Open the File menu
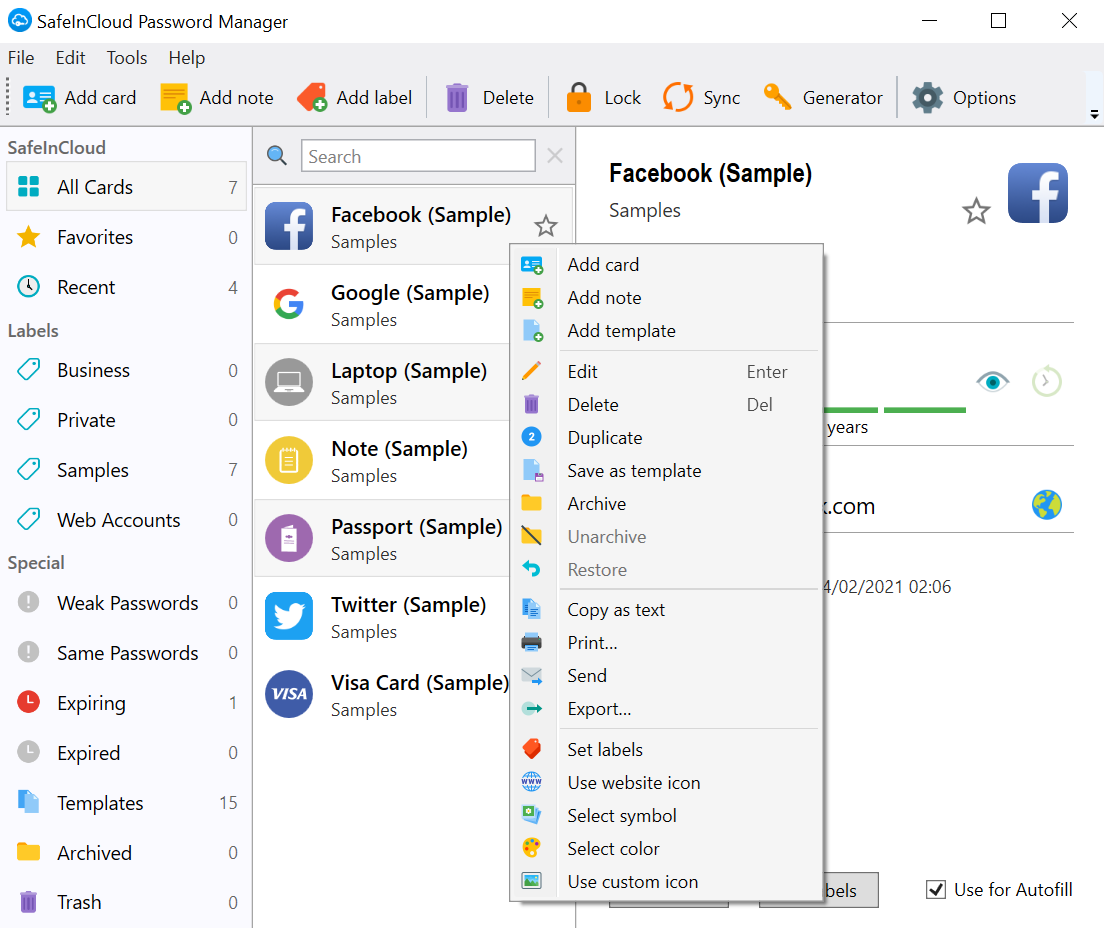The height and width of the screenshot is (928, 1104). pyautogui.click(x=21, y=58)
